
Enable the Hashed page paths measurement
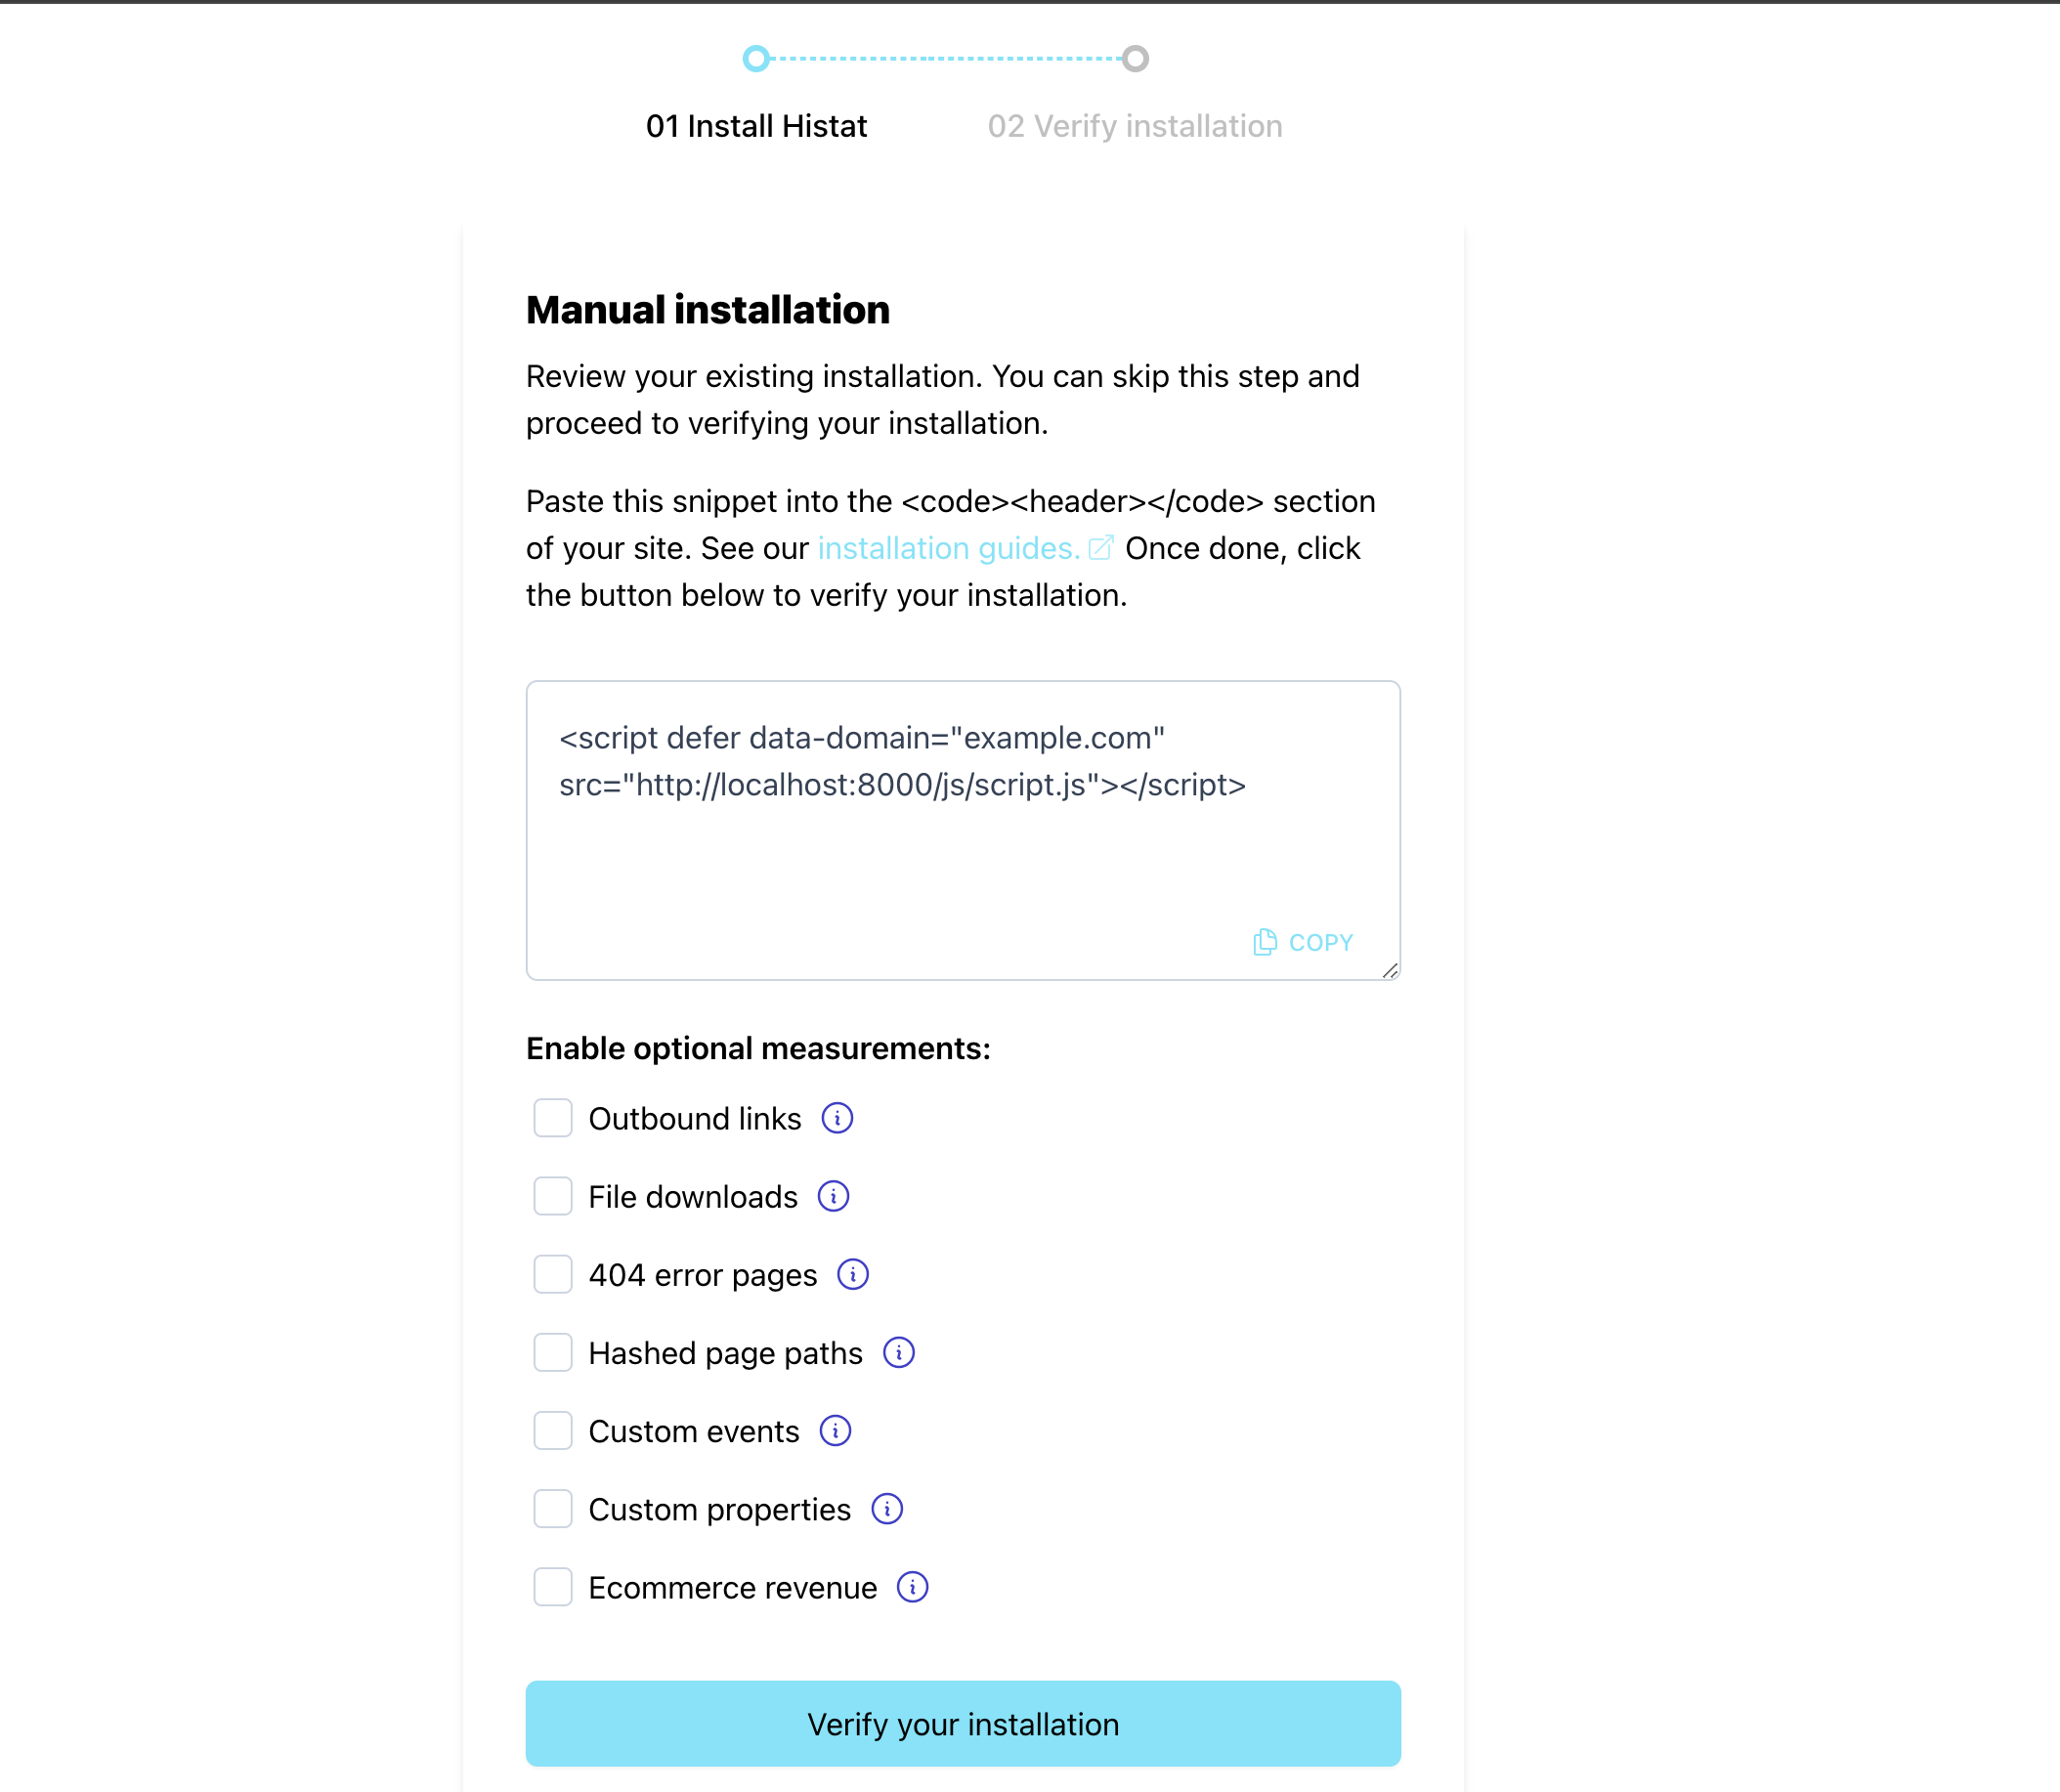[552, 1352]
